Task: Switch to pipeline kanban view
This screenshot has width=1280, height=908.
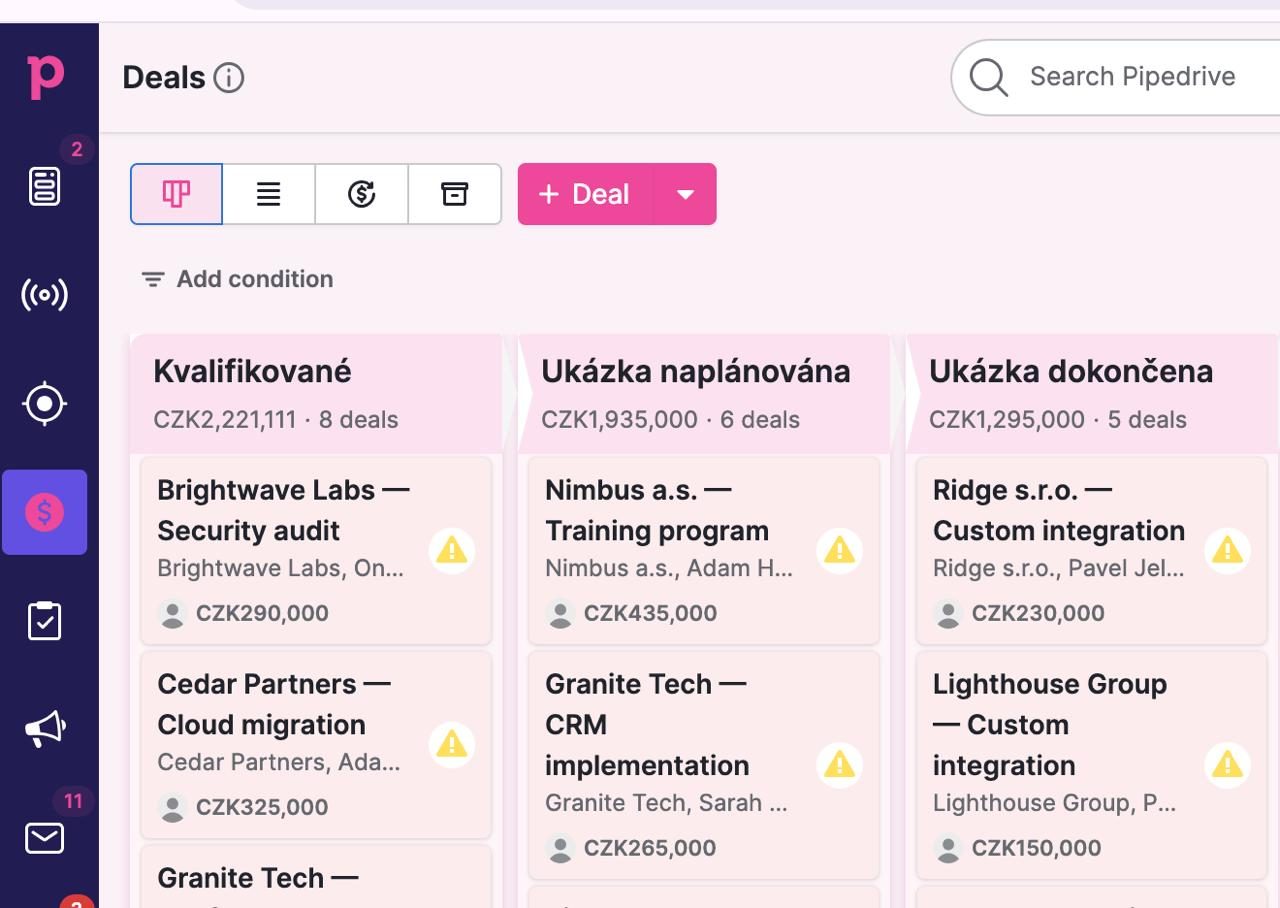Action: (176, 194)
